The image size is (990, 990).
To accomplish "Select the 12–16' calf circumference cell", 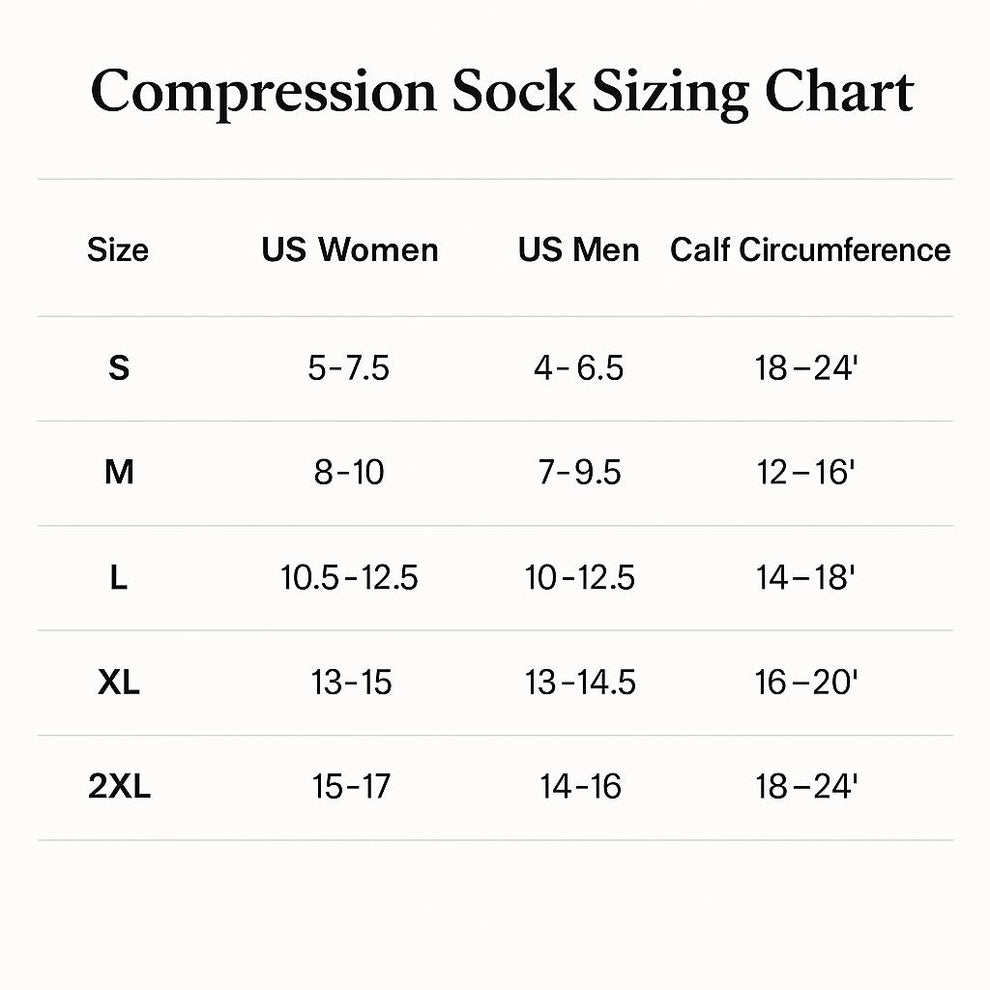I will click(807, 473).
